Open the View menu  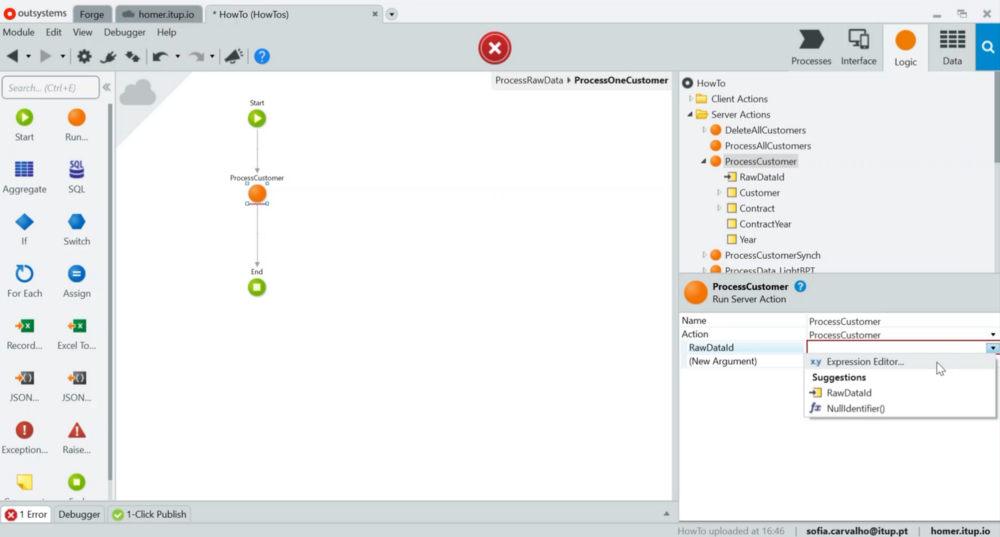click(x=82, y=32)
